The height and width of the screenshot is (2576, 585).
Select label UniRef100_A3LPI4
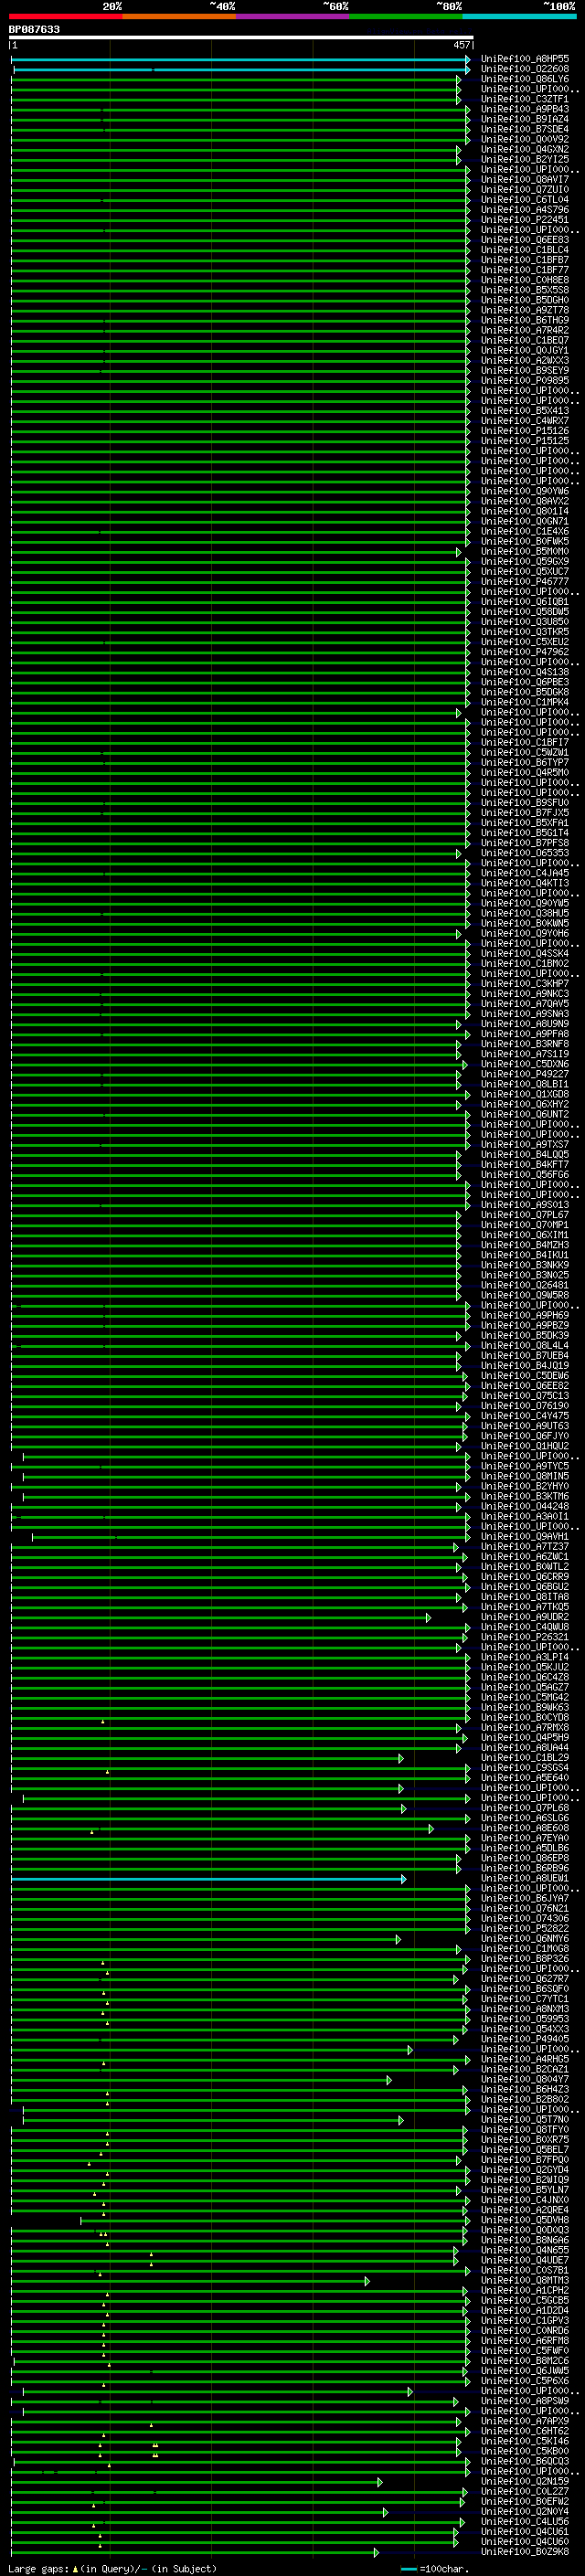click(525, 1657)
